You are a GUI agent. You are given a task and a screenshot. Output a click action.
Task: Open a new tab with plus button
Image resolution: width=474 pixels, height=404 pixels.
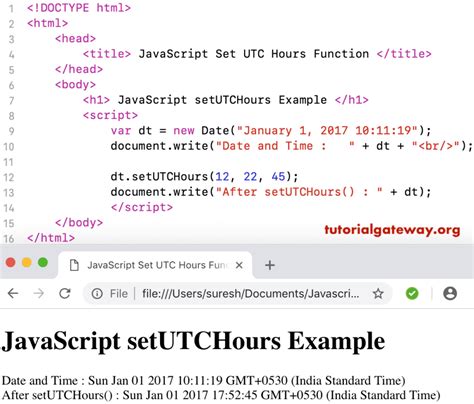coord(270,265)
